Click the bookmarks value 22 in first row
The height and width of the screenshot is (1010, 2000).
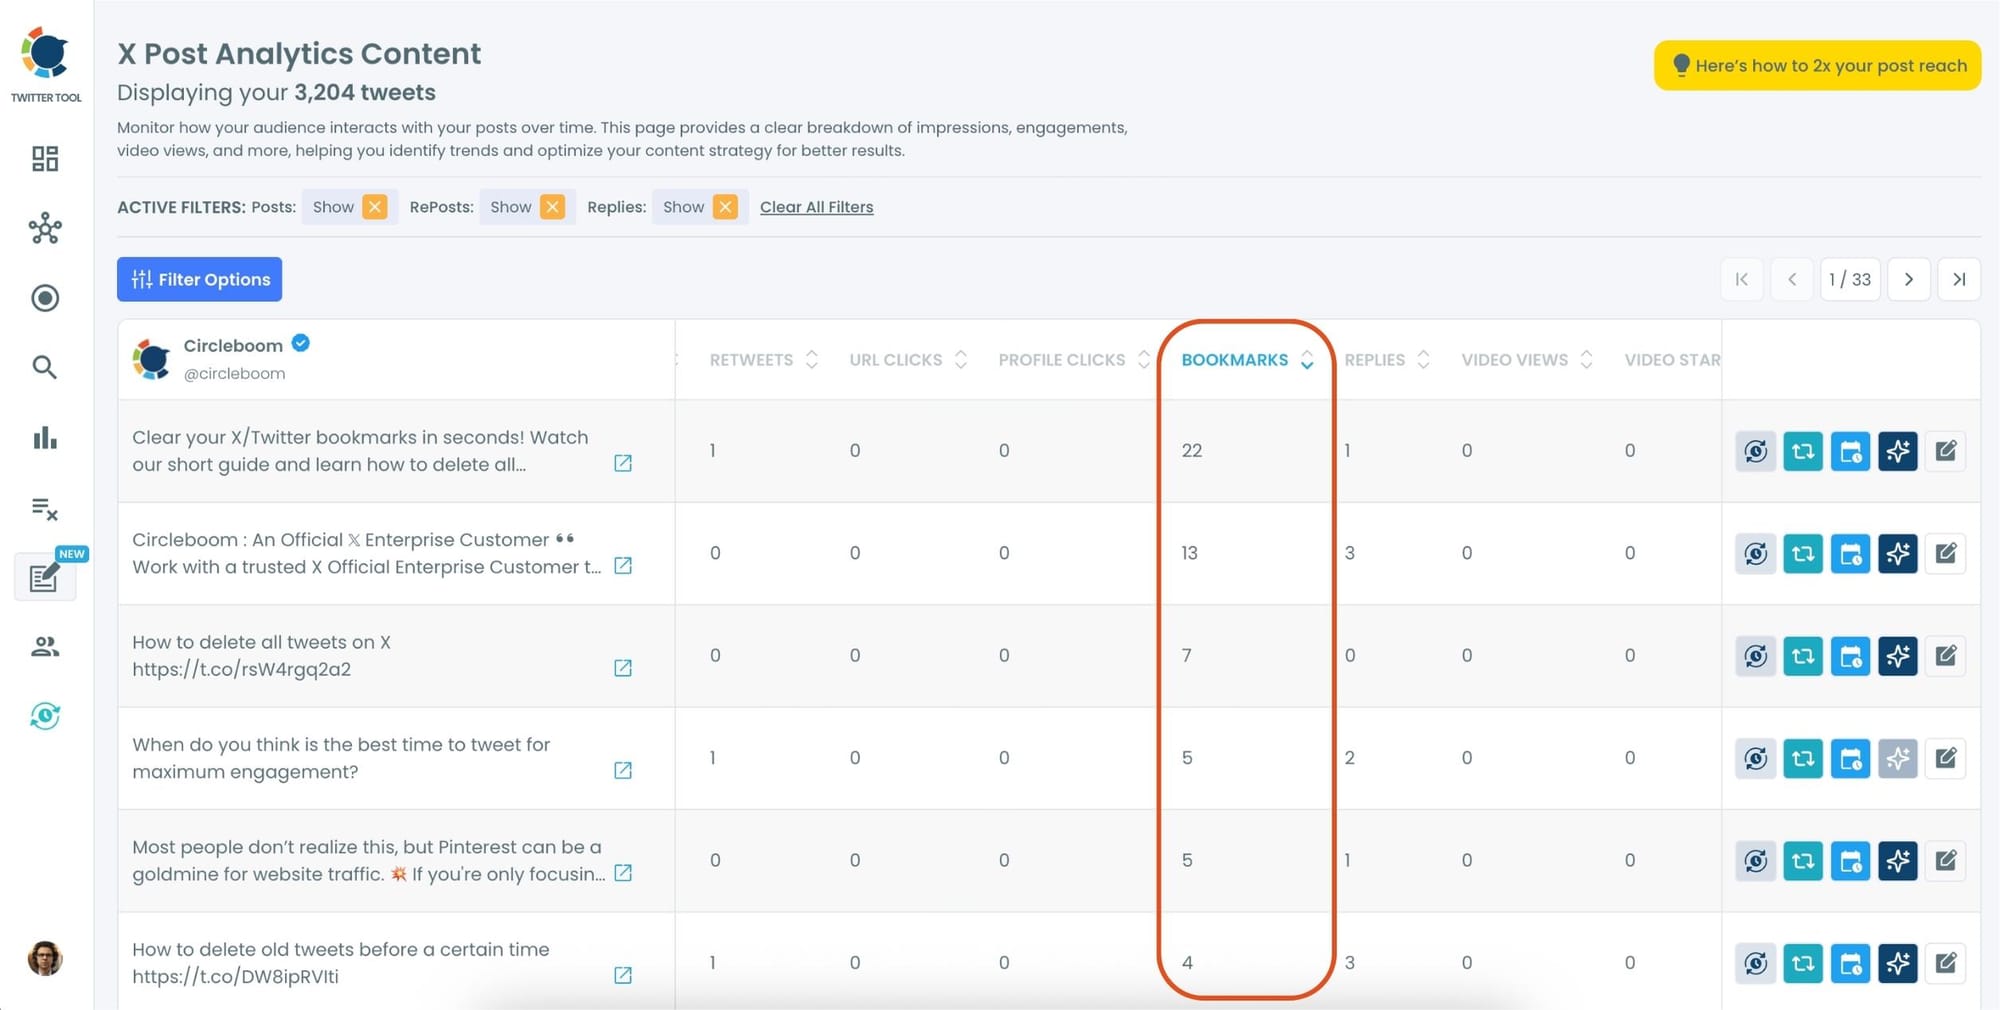click(x=1191, y=451)
